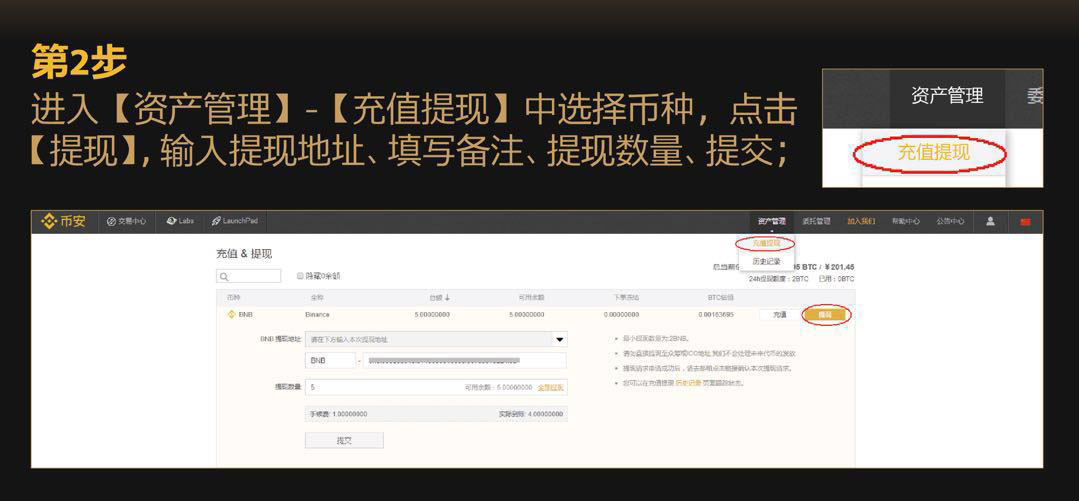Click the blurred withdrawal address field
Screen dimensions: 1079x501
pyautogui.click(x=463, y=361)
